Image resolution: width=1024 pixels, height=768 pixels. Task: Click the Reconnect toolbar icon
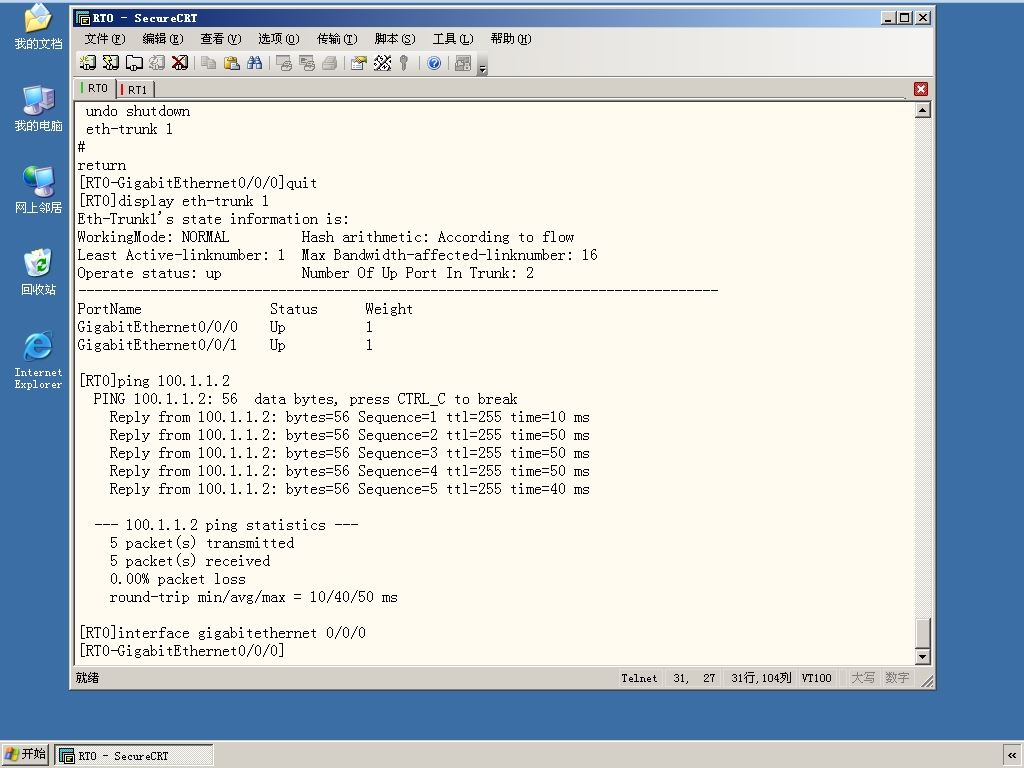(157, 63)
